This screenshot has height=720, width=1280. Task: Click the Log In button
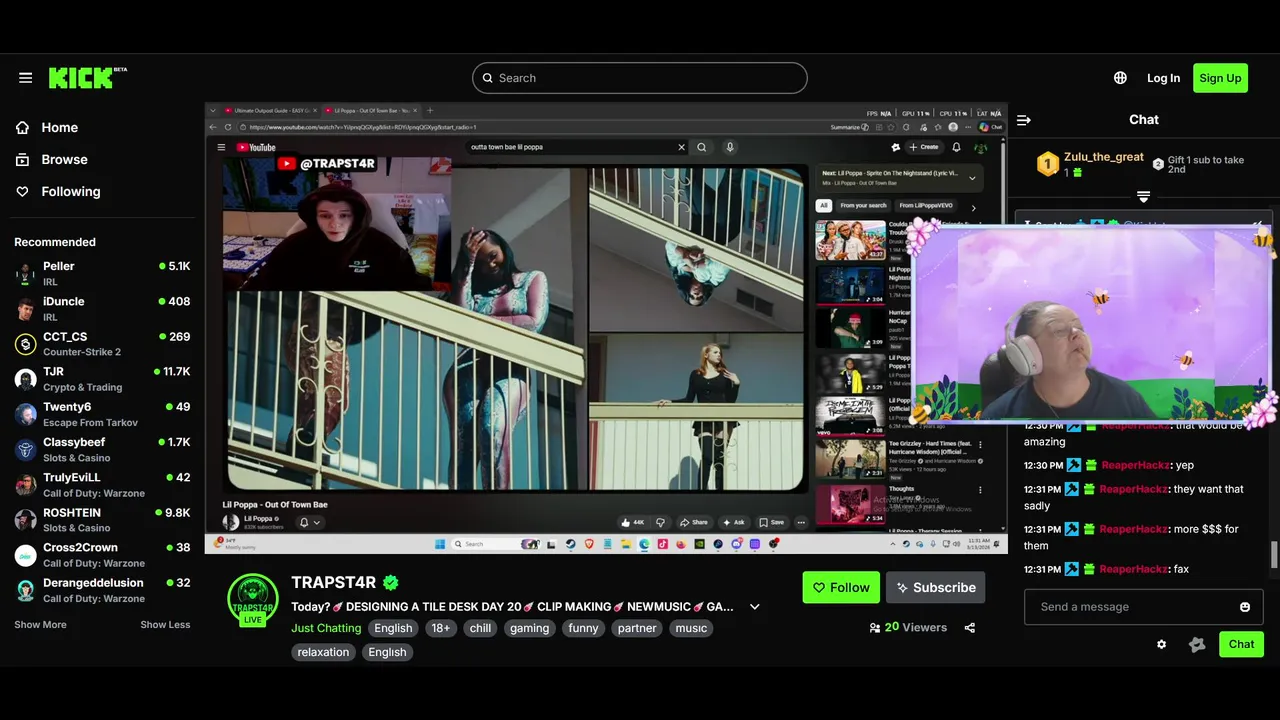(x=1163, y=78)
